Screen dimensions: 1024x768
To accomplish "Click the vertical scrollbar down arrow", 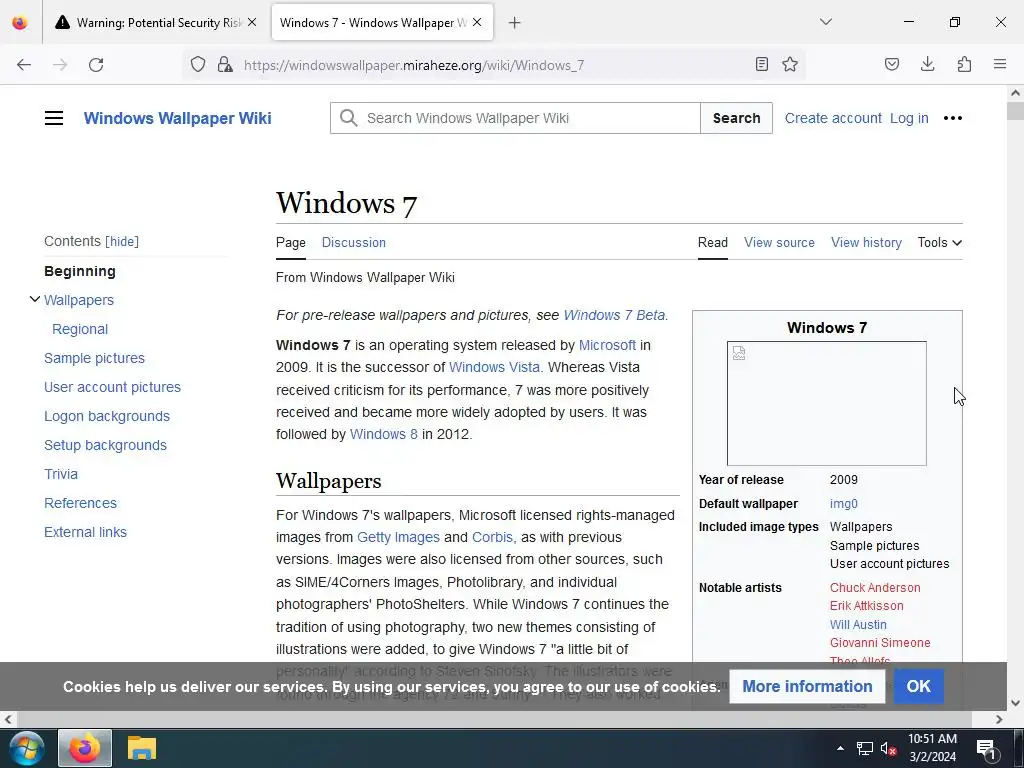I will coord(1015,703).
